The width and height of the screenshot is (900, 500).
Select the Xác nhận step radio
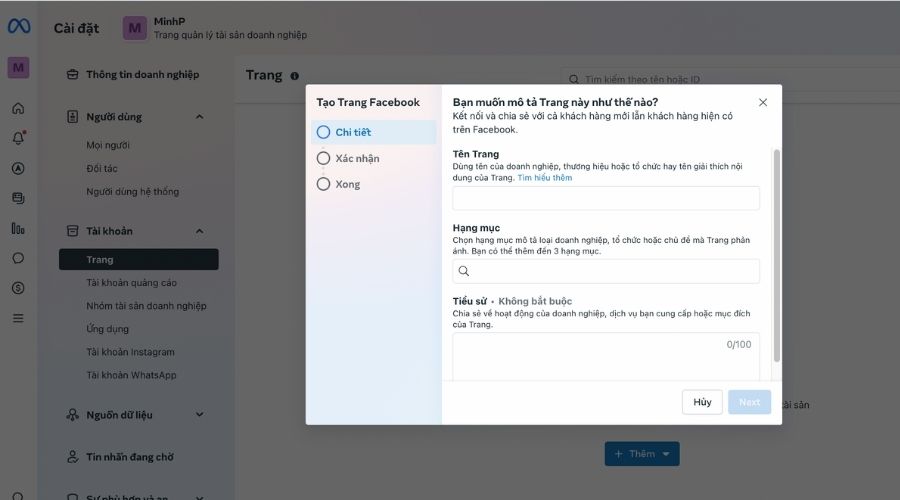(x=324, y=158)
